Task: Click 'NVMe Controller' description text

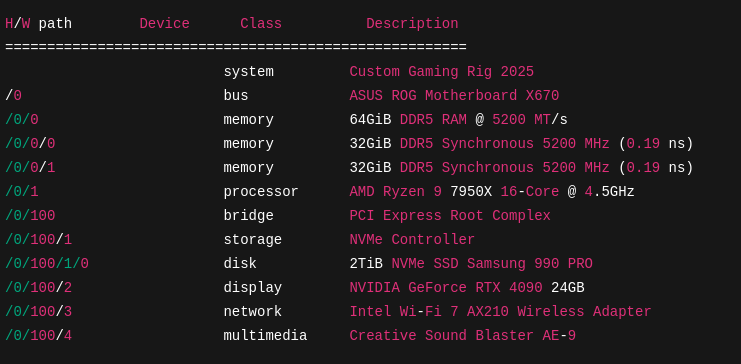Action: [412, 240]
